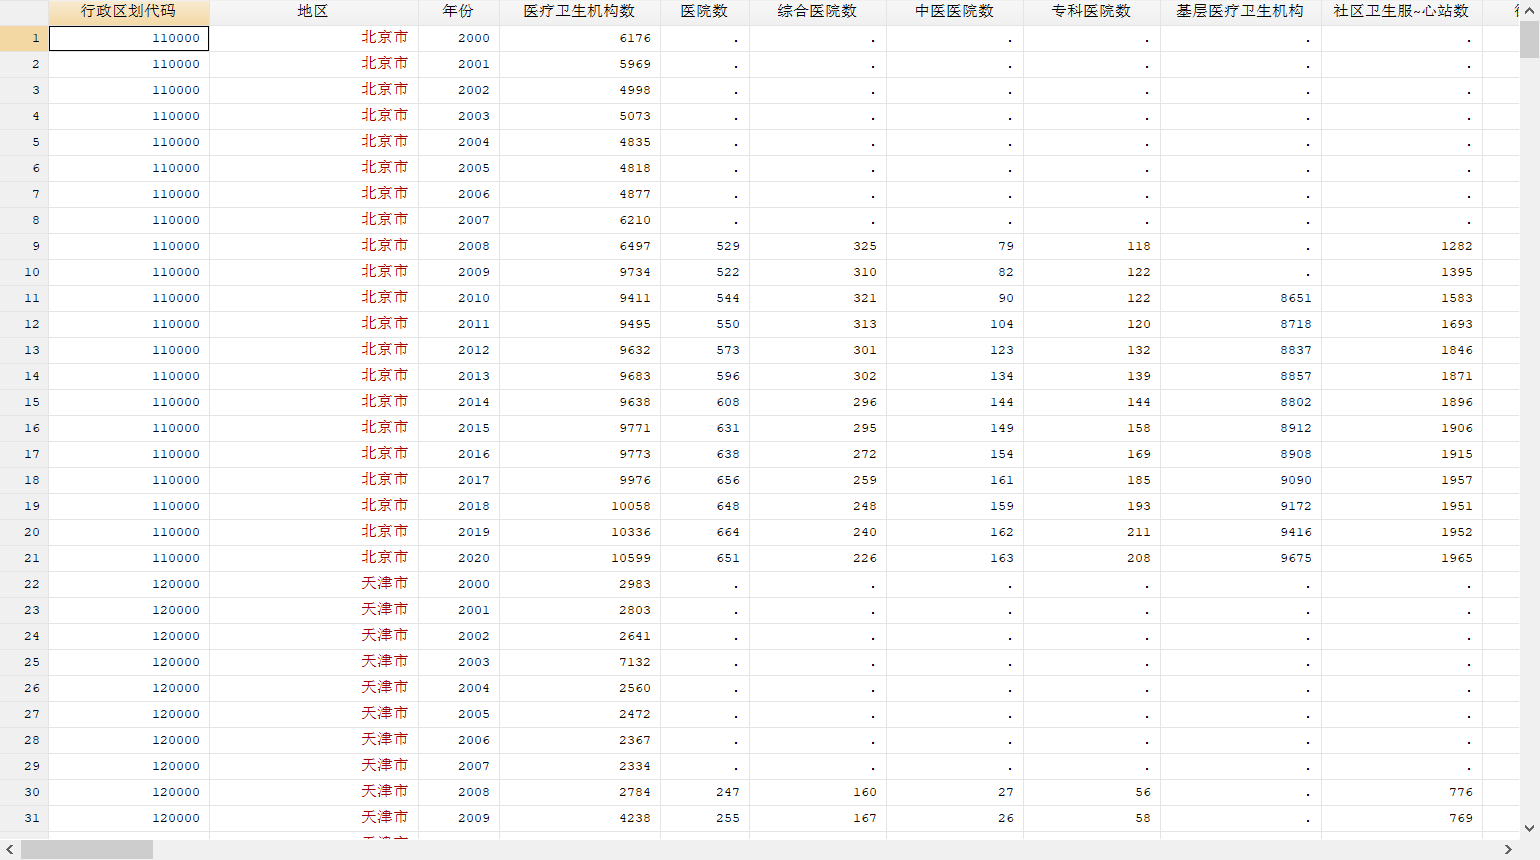Click the cell with value 9976
This screenshot has height=860, width=1540.
click(580, 480)
